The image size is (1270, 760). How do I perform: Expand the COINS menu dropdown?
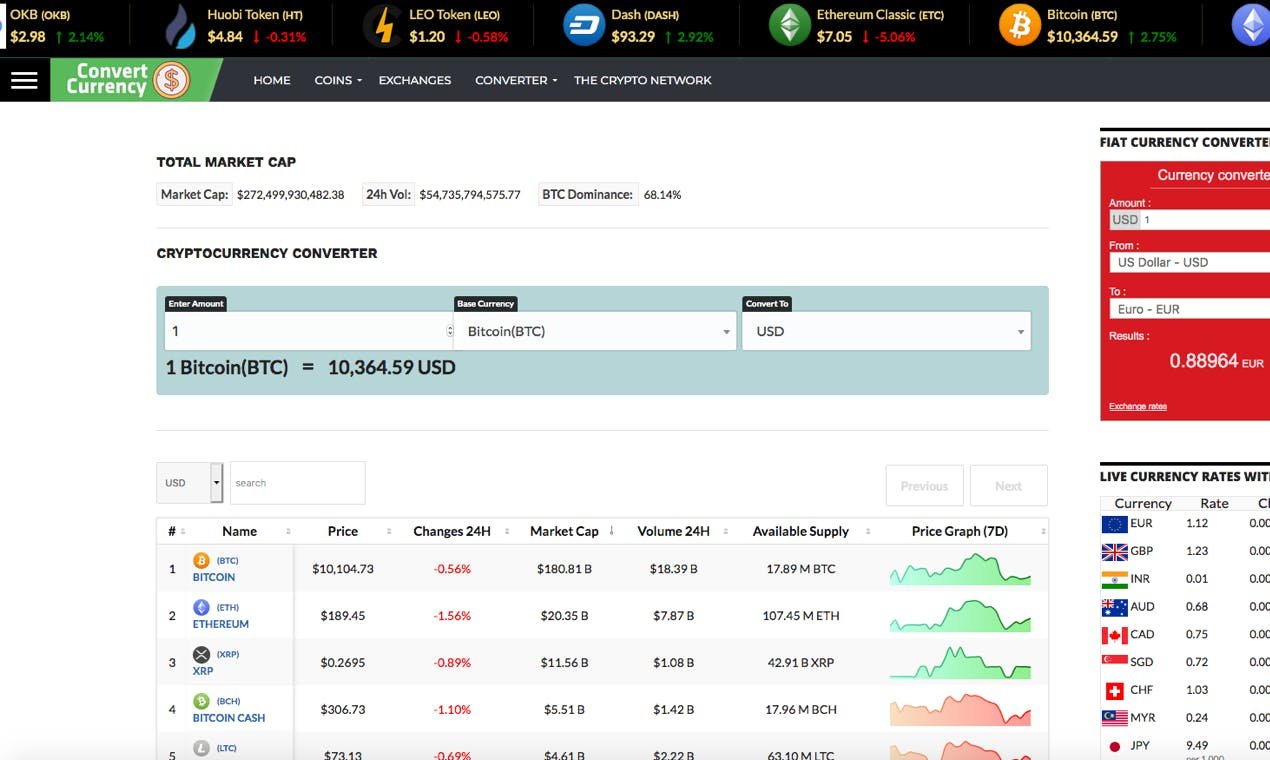pos(338,80)
